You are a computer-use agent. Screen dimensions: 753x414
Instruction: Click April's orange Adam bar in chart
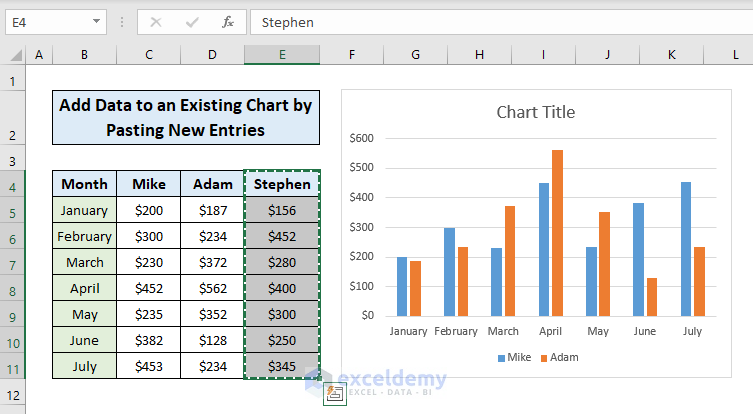click(x=557, y=232)
